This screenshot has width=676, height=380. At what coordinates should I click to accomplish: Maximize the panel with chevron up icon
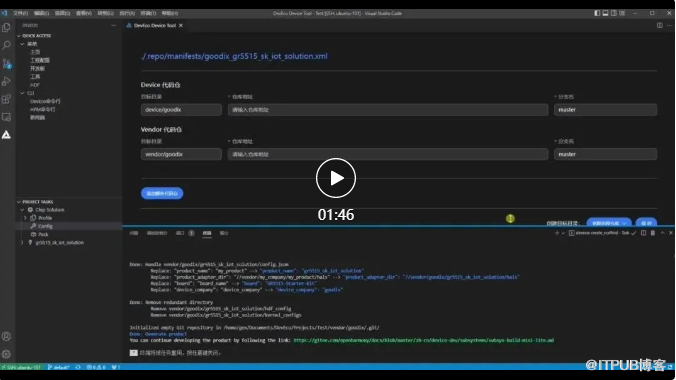pyautogui.click(x=662, y=233)
